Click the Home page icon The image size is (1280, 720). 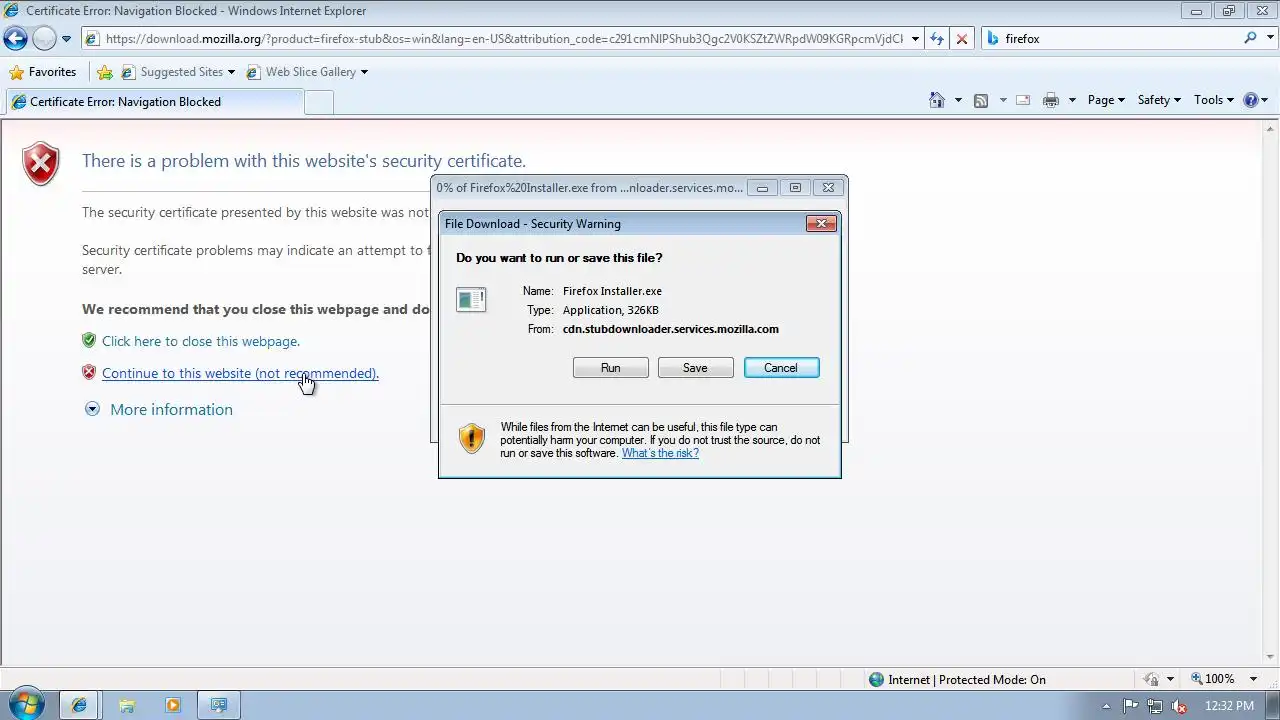point(936,100)
